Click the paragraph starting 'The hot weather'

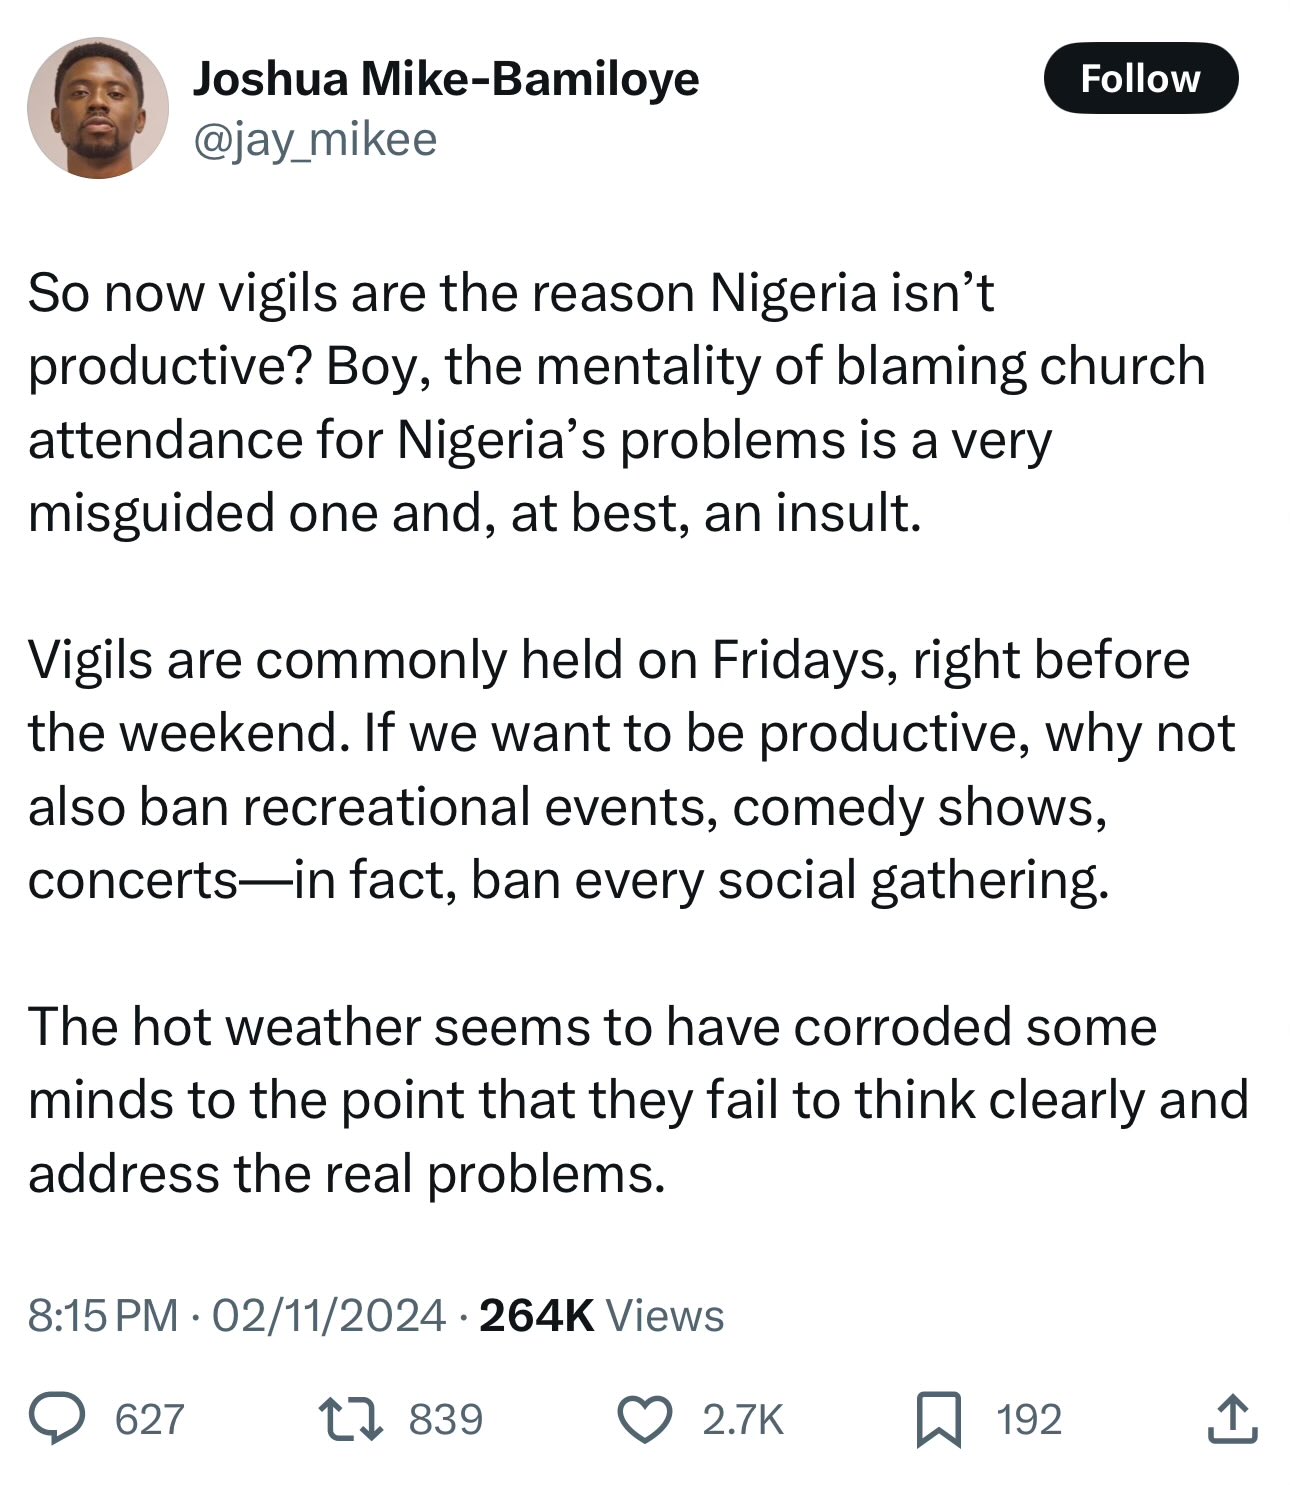click(x=638, y=1100)
